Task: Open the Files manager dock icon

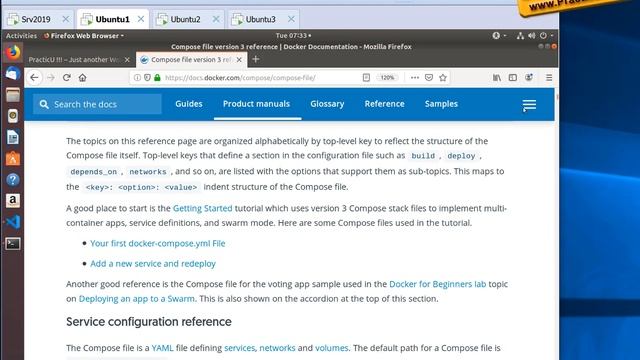Action: [x=13, y=95]
